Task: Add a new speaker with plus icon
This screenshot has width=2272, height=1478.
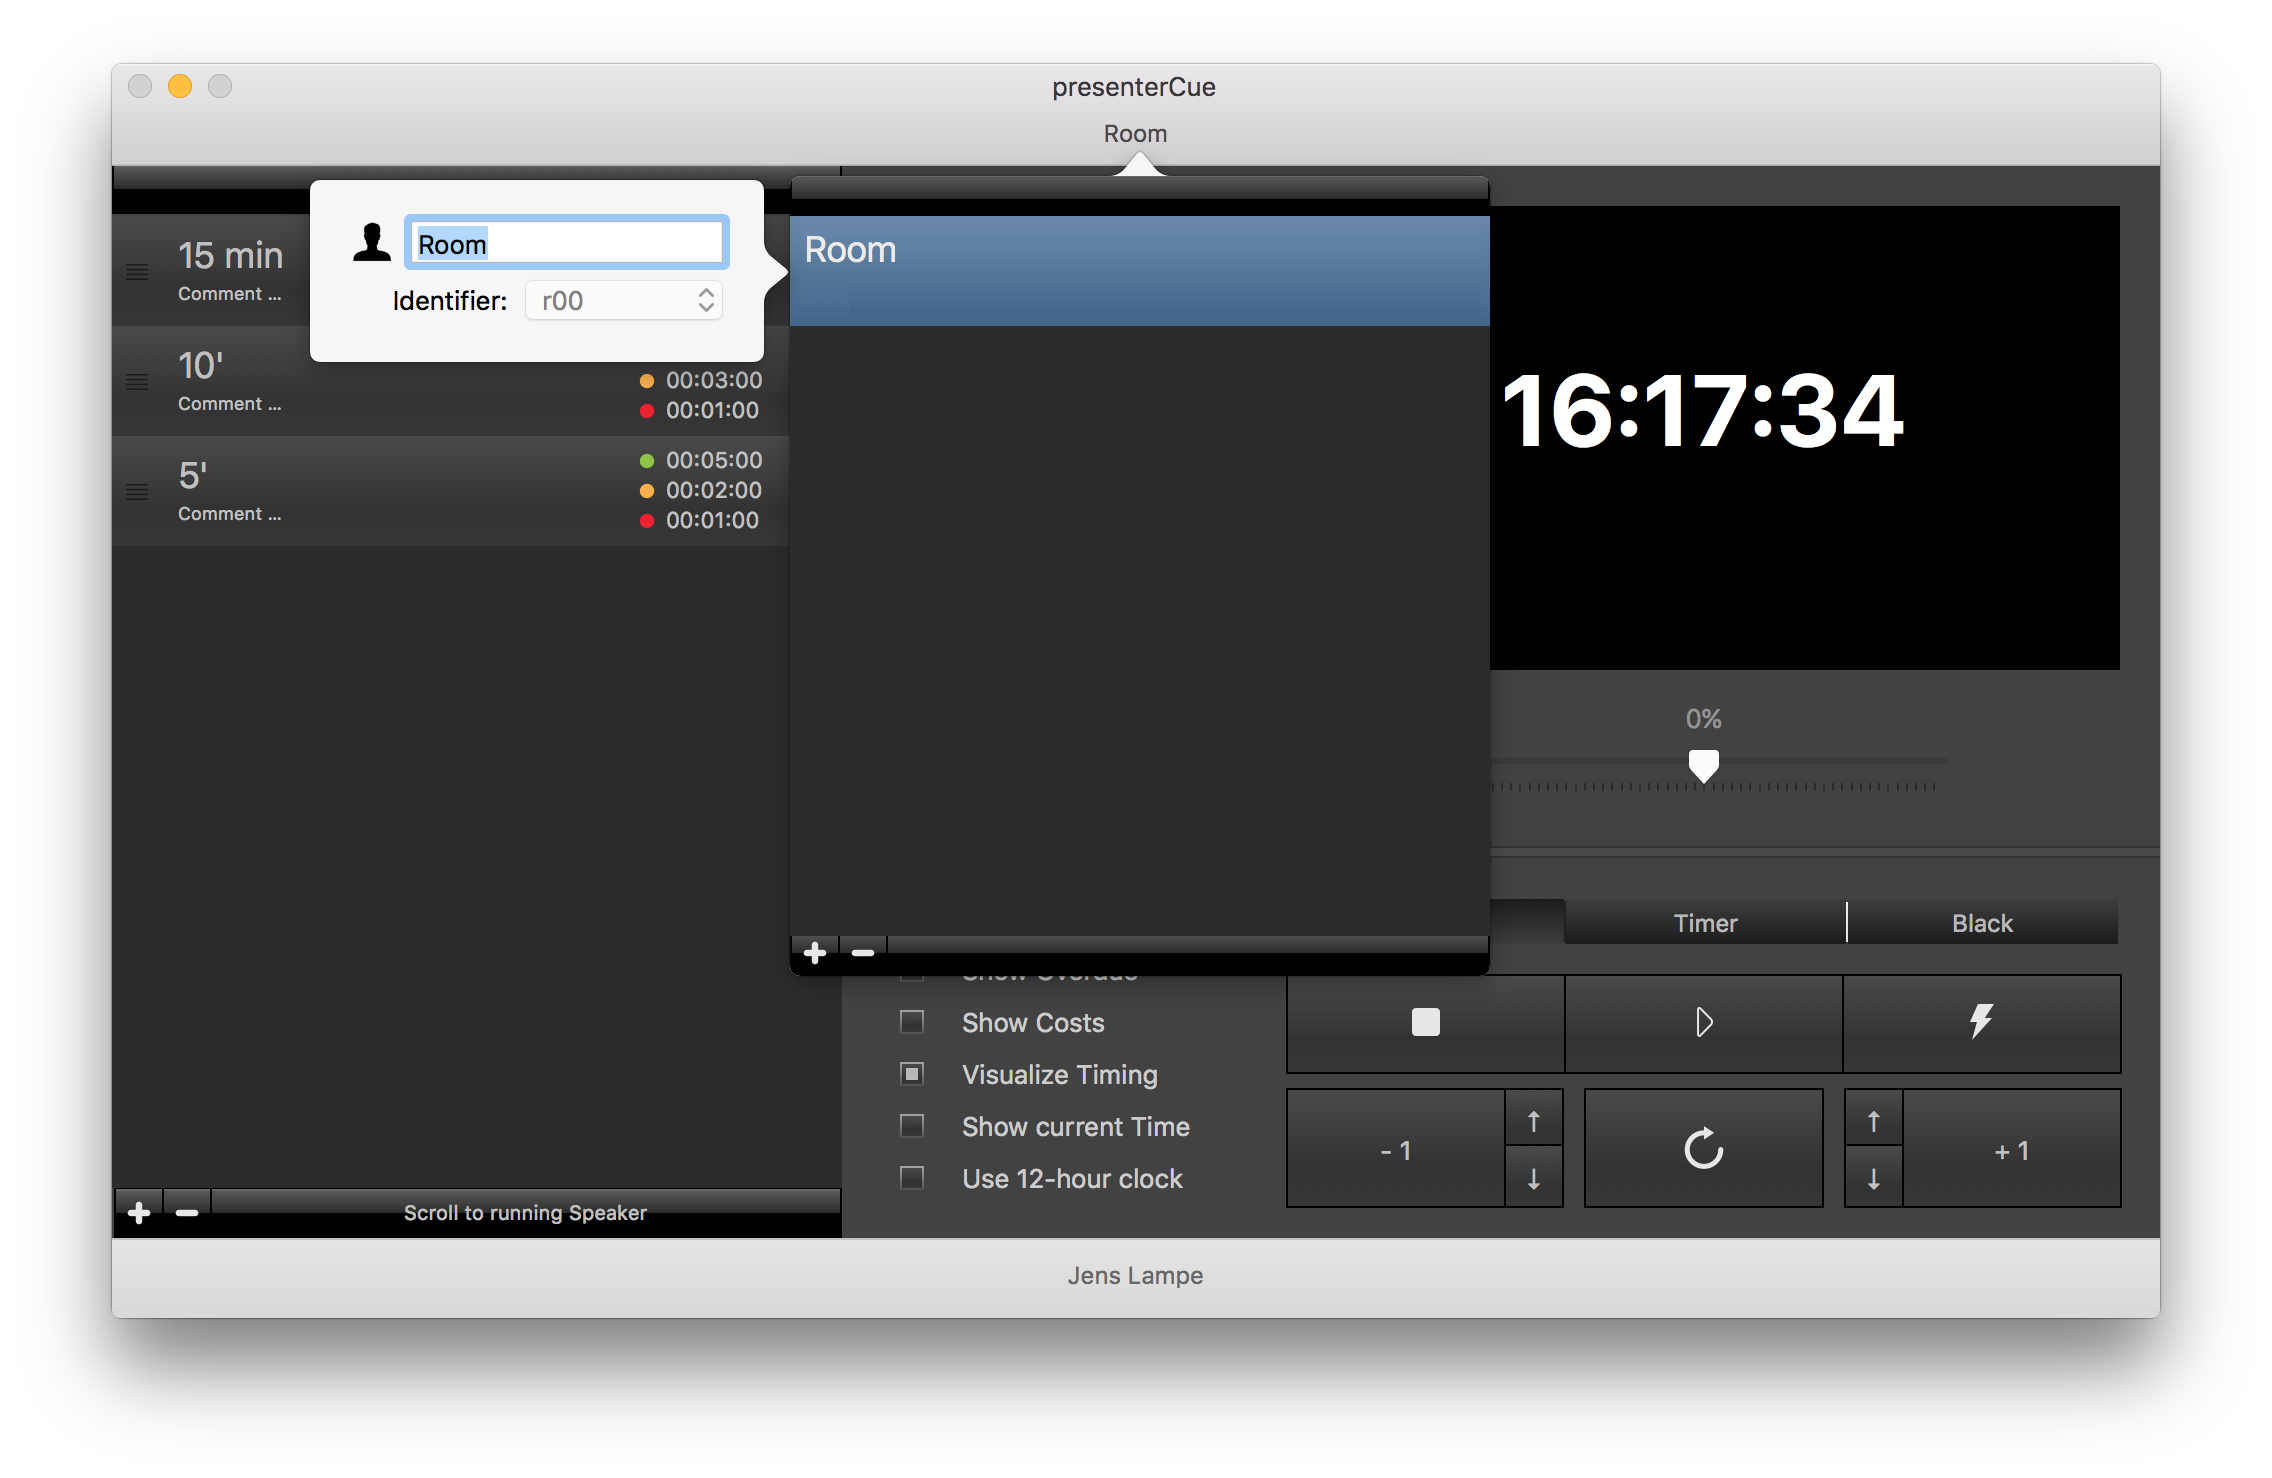Action: (x=139, y=1213)
